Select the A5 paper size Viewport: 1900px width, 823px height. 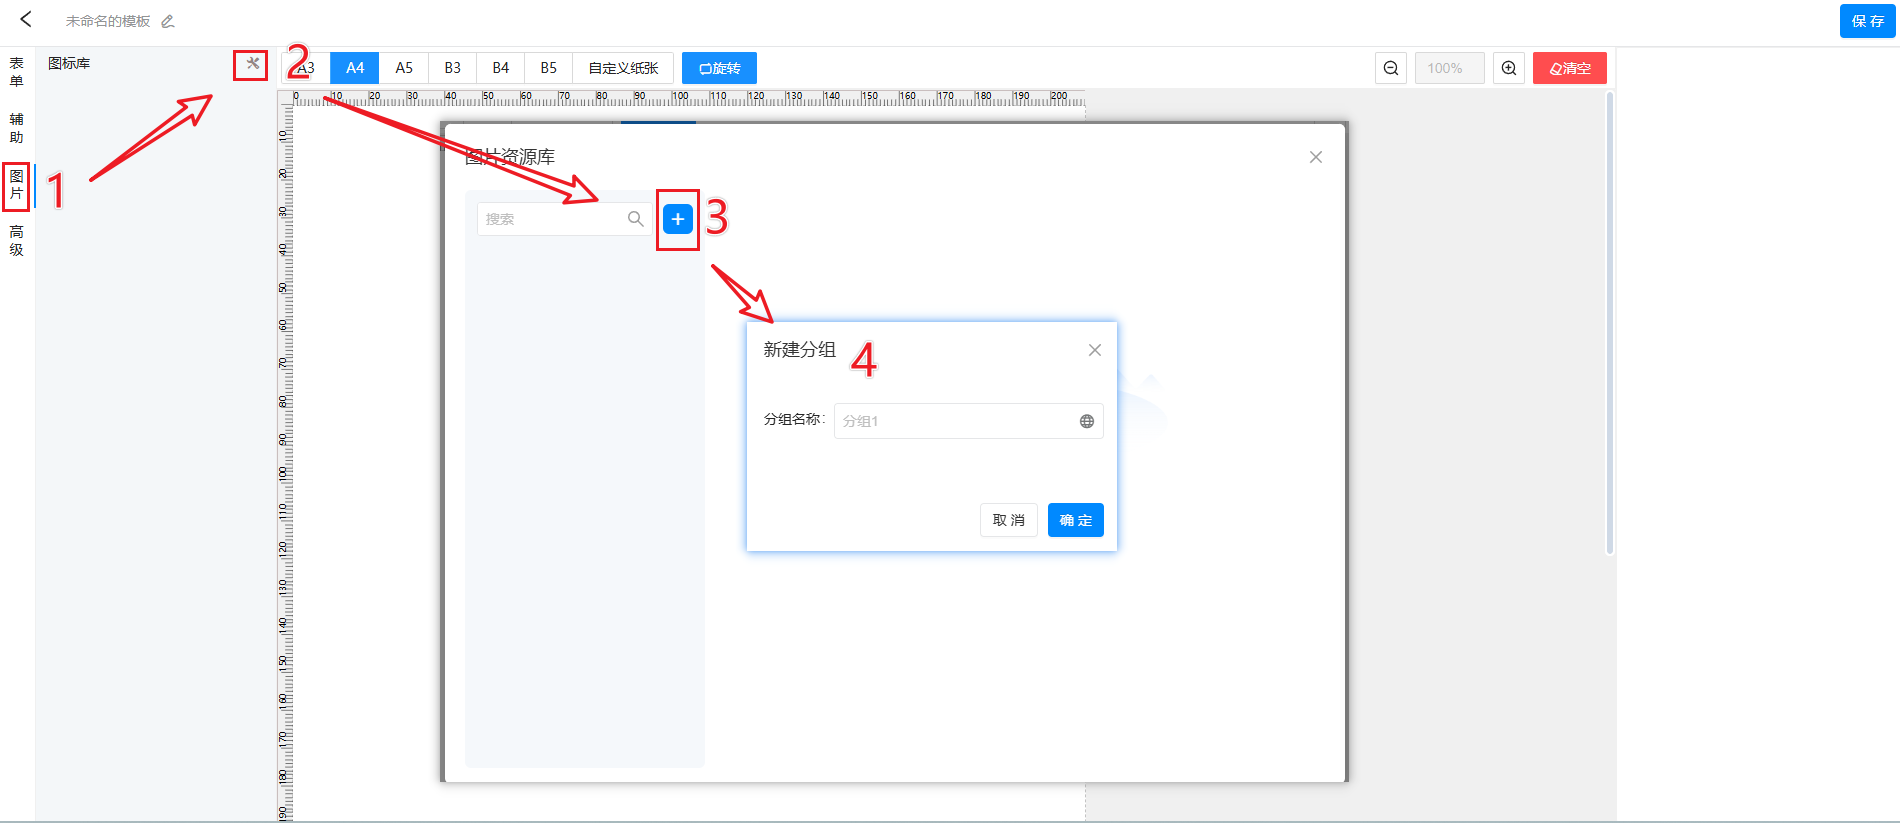click(x=404, y=68)
